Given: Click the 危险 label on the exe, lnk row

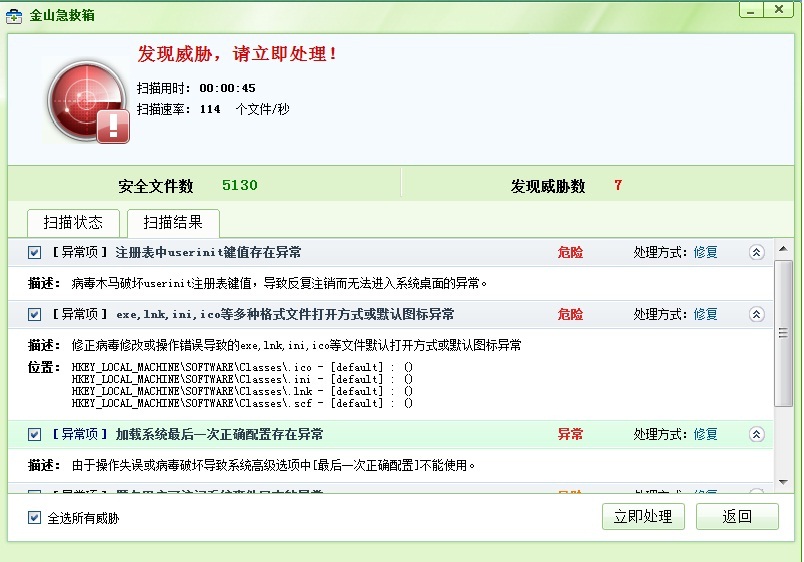Looking at the screenshot, I should pos(570,314).
